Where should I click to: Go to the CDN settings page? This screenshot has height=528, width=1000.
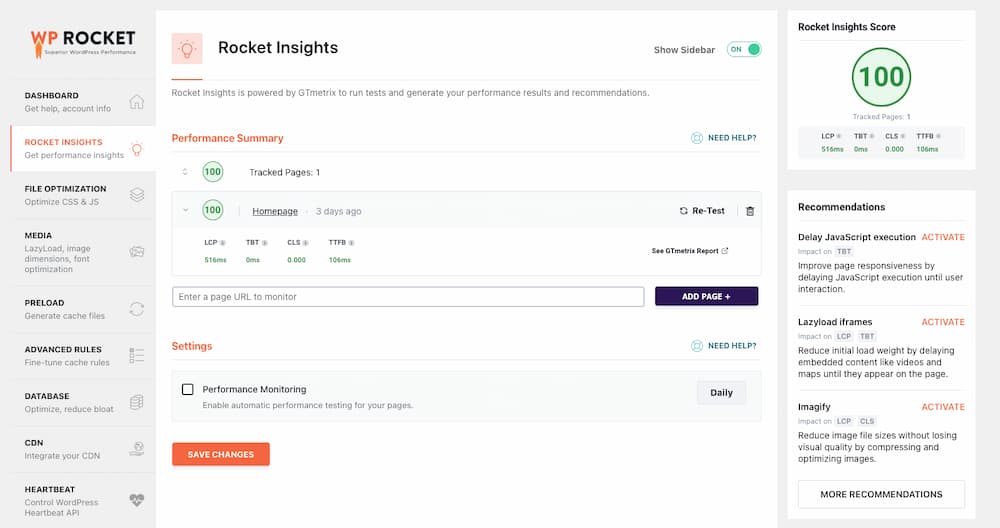[83, 449]
